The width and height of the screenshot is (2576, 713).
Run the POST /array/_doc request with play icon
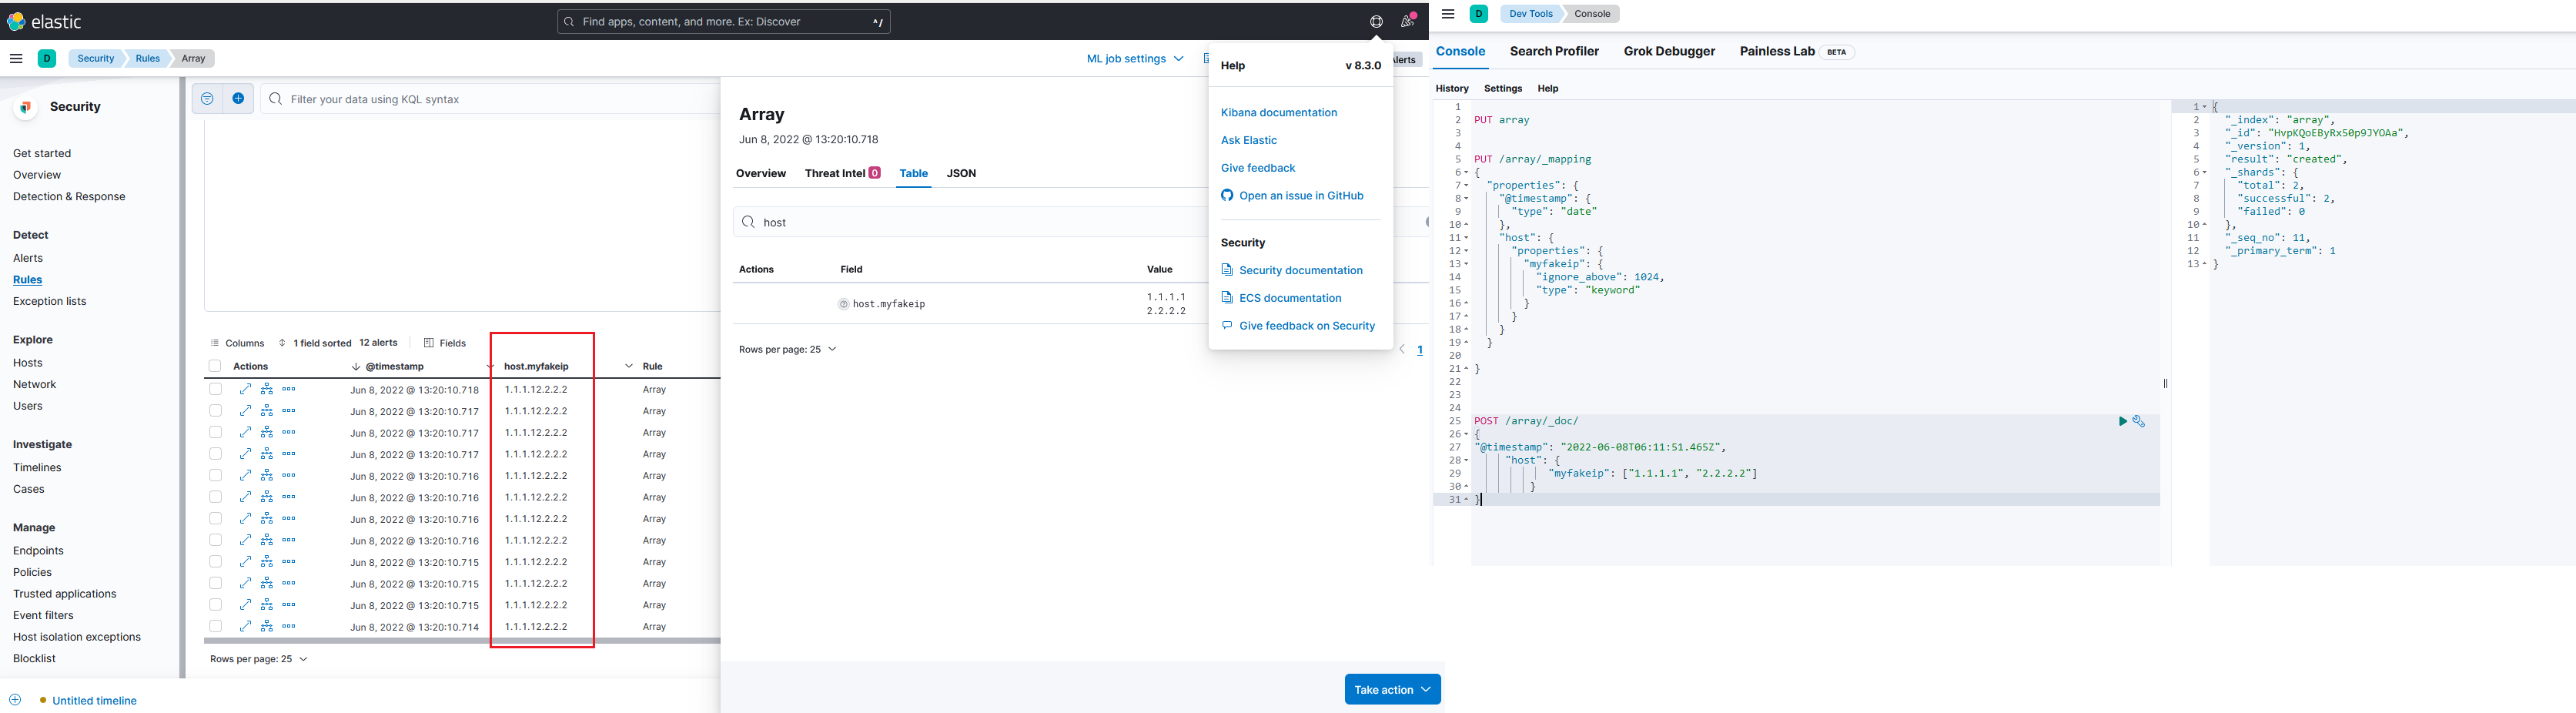2122,421
